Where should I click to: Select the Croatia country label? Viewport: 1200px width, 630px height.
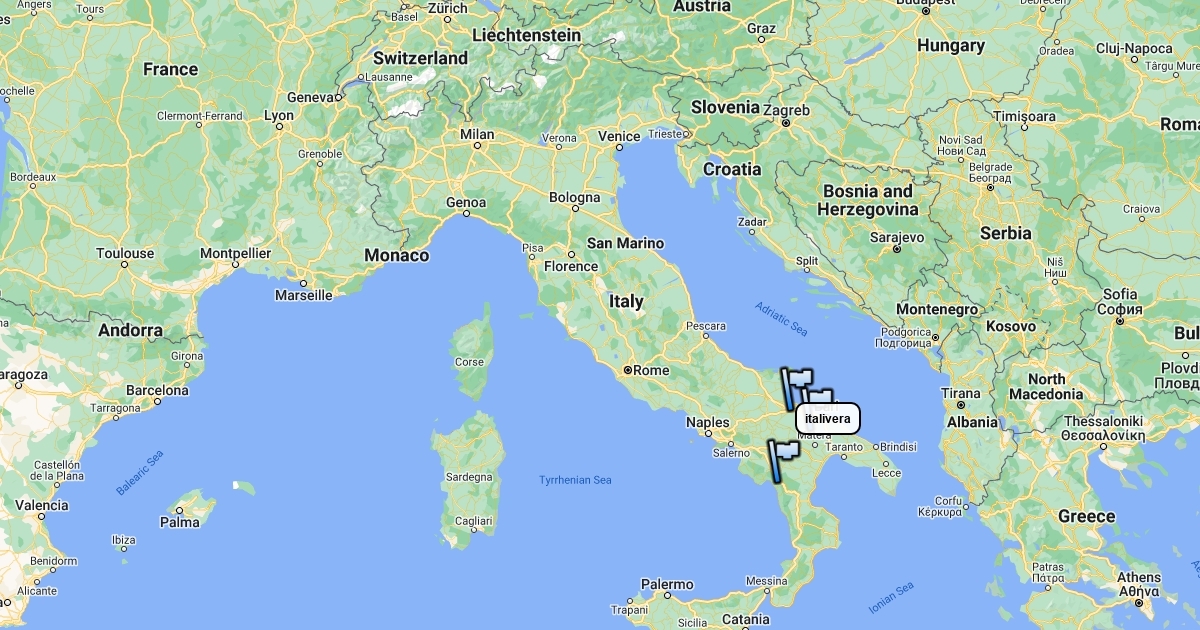[732, 170]
